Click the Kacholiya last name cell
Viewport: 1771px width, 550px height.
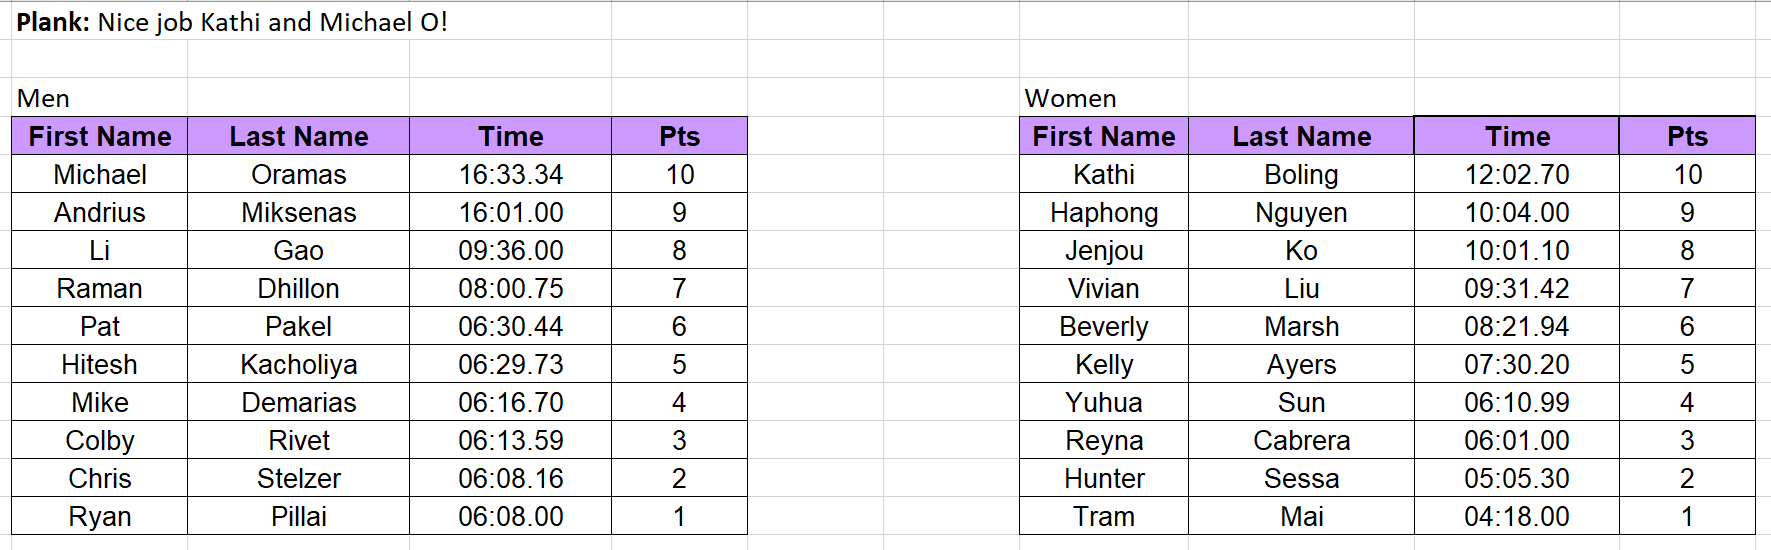tap(298, 364)
